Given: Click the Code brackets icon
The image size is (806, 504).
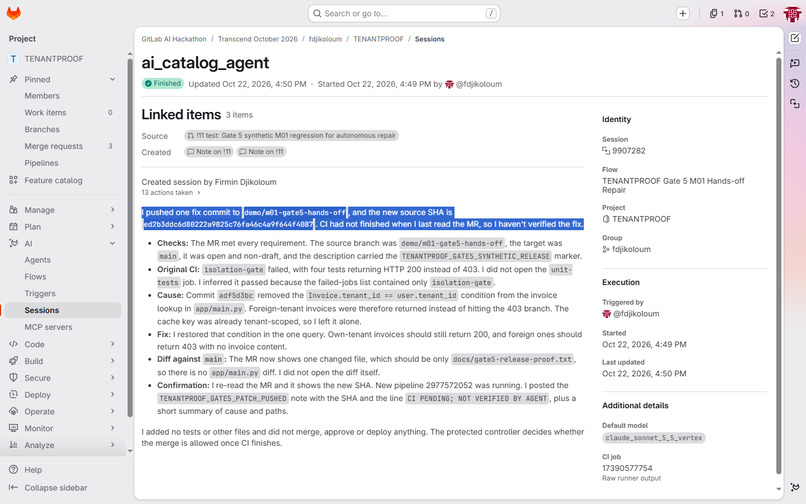Looking at the screenshot, I should (13, 344).
